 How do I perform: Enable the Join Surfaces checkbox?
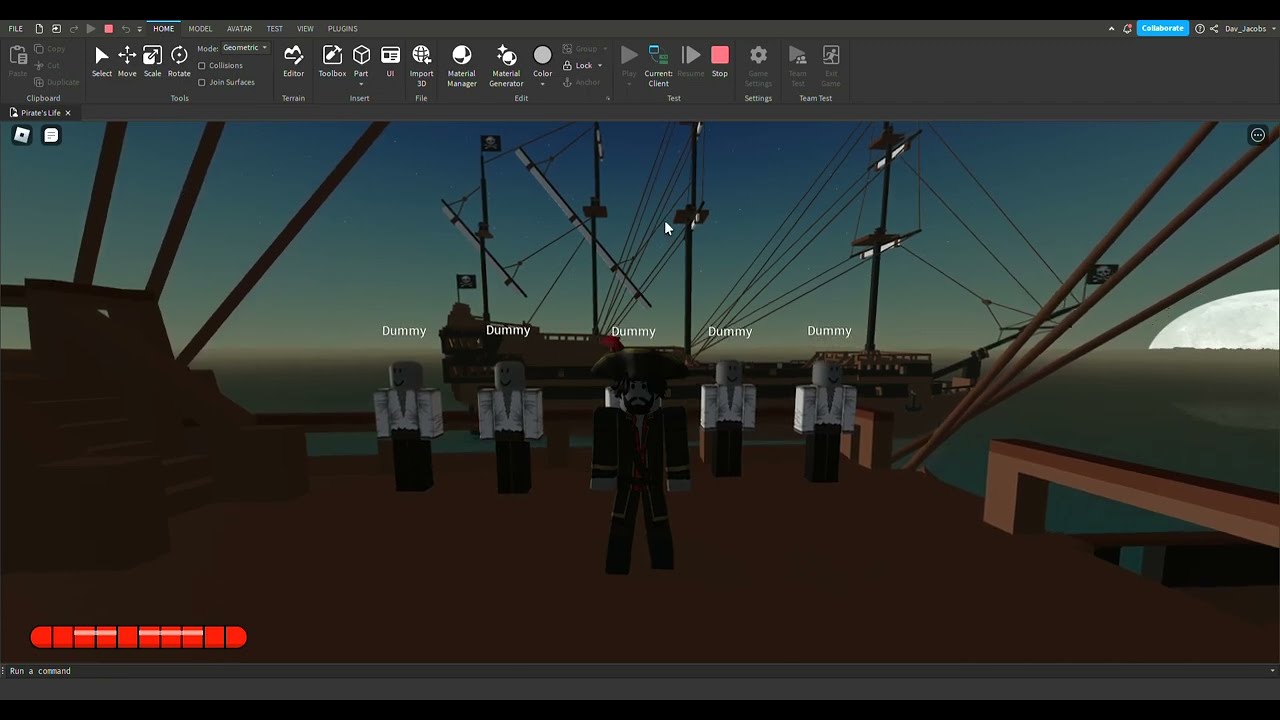point(202,82)
